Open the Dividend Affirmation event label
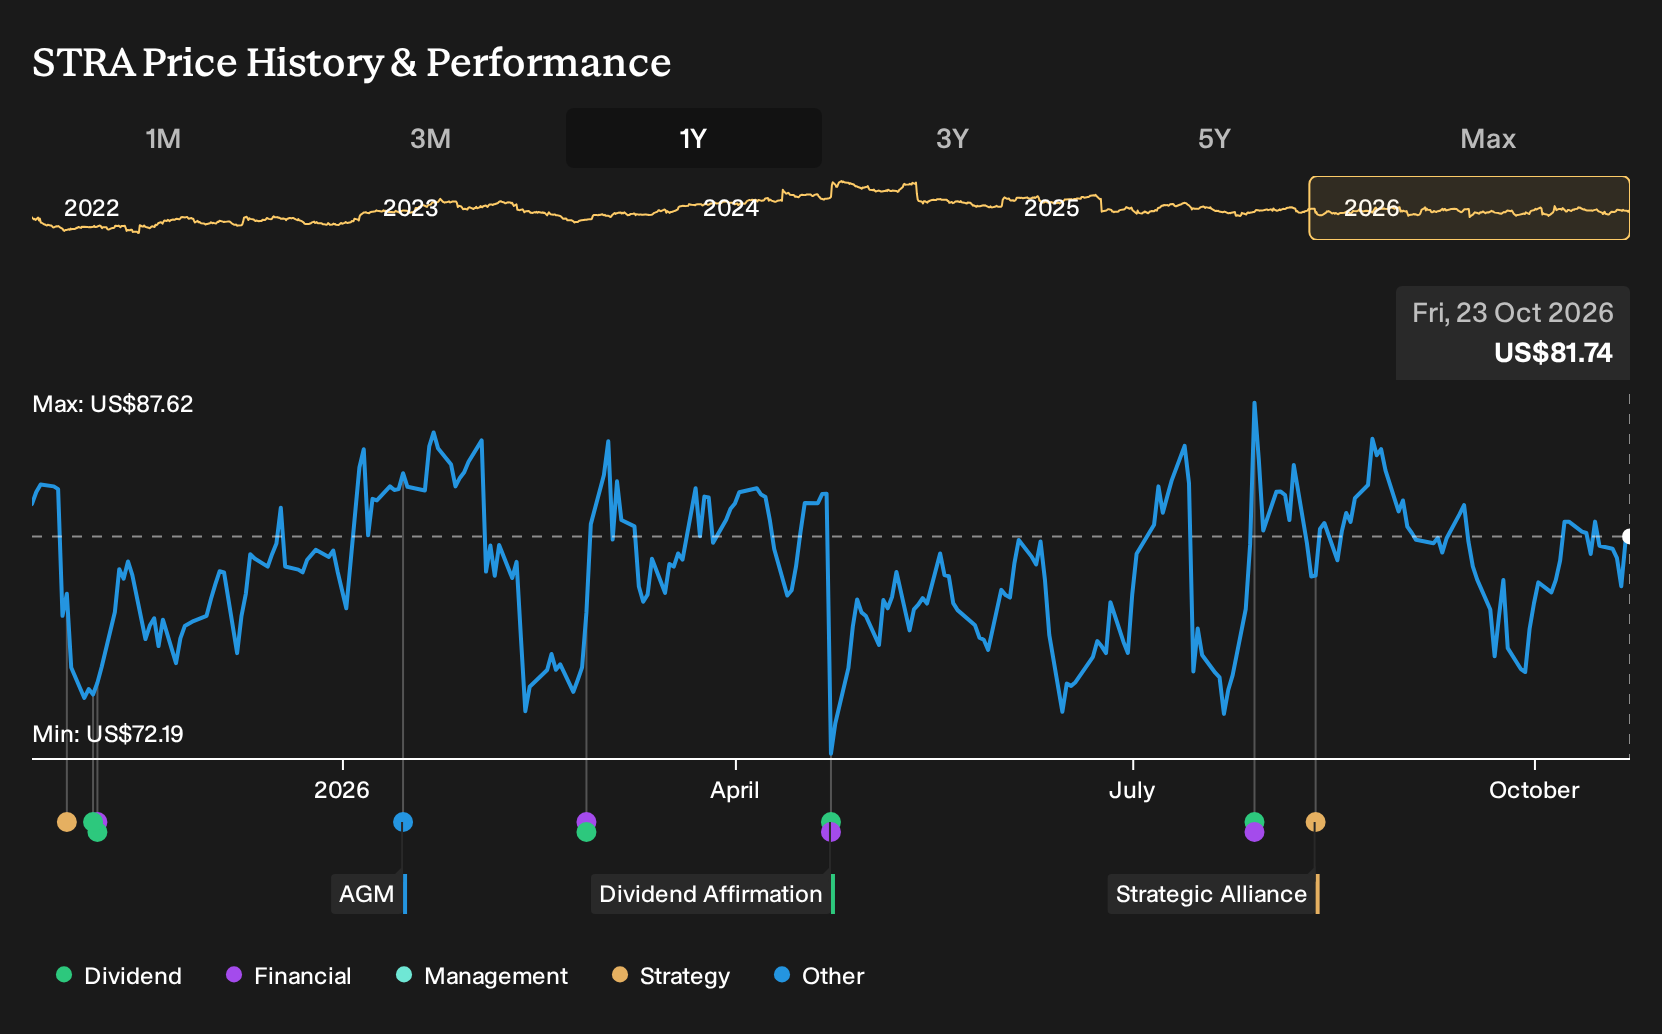Screen dimensions: 1662x1034 pyautogui.click(x=713, y=894)
